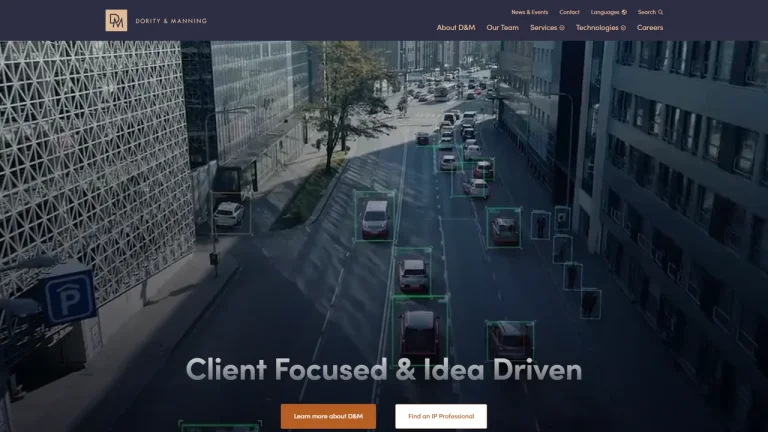768x432 pixels.
Task: Open the Contact page
Action: 569,12
